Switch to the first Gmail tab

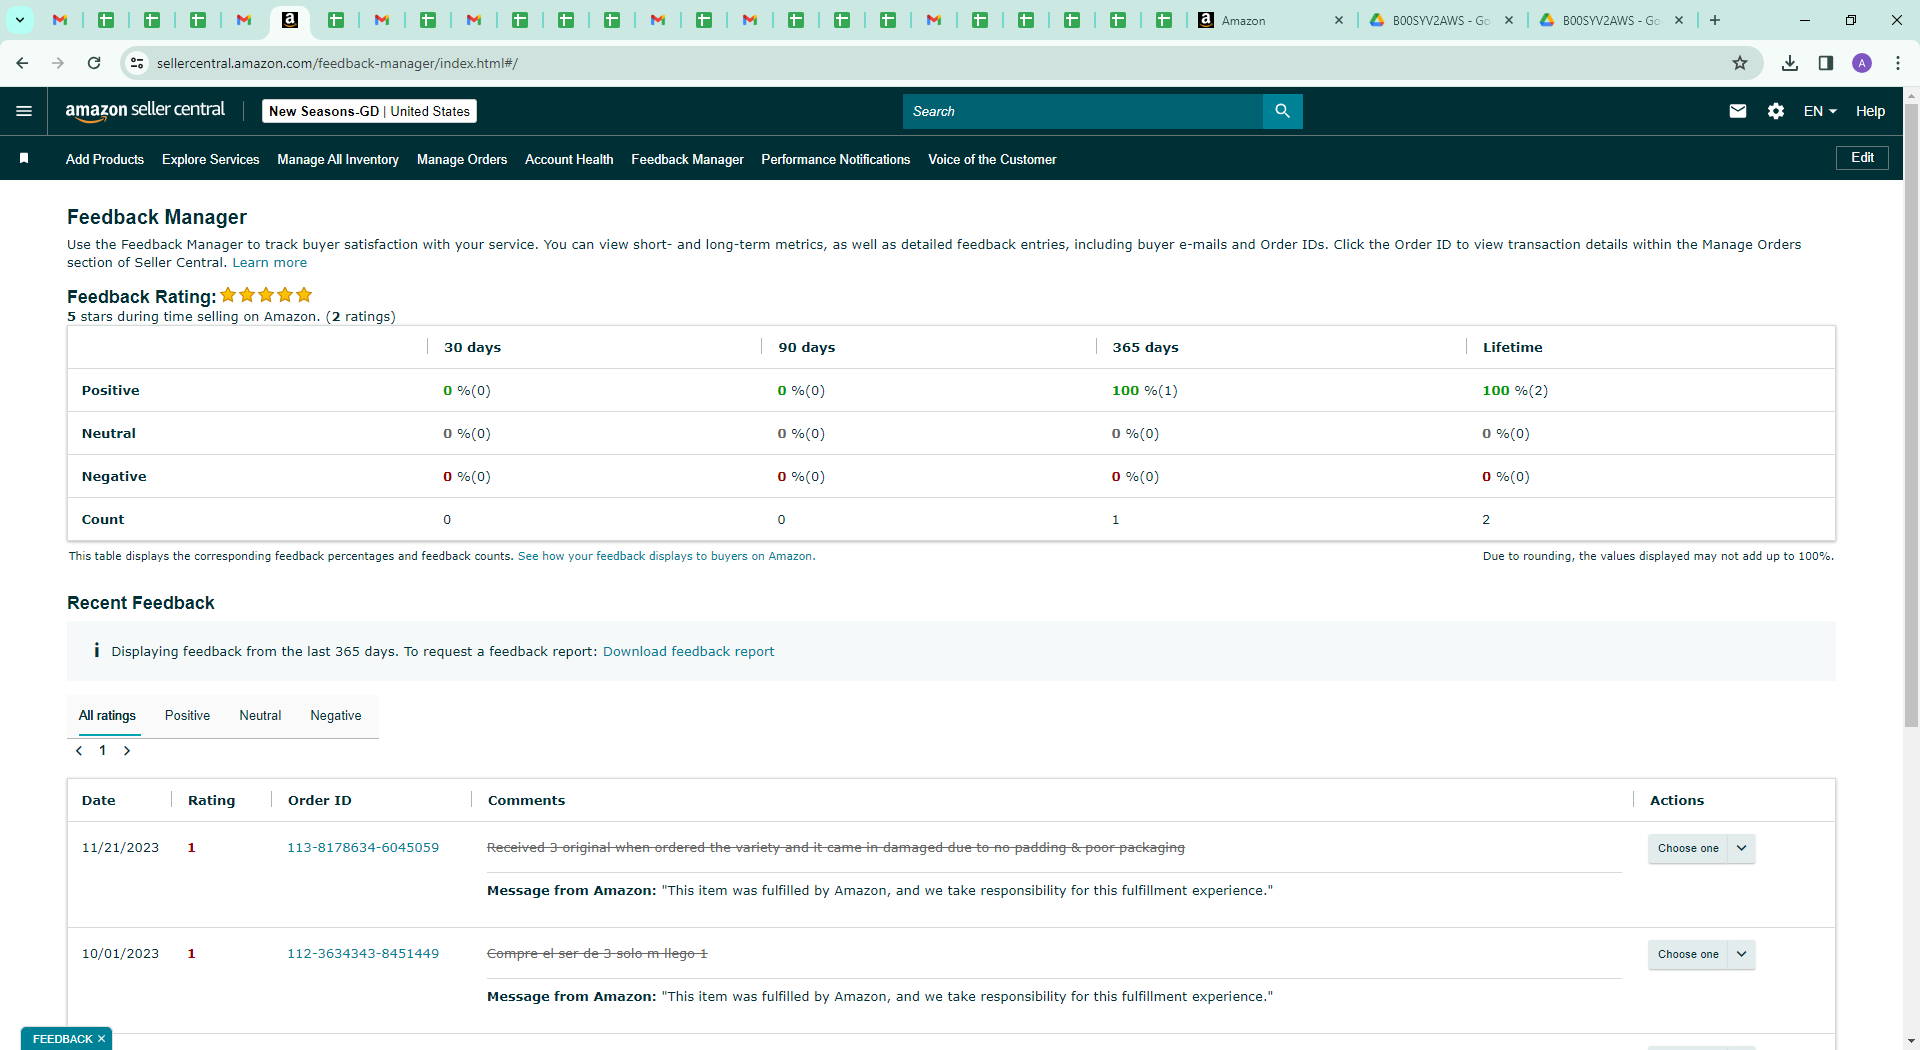pos(60,20)
